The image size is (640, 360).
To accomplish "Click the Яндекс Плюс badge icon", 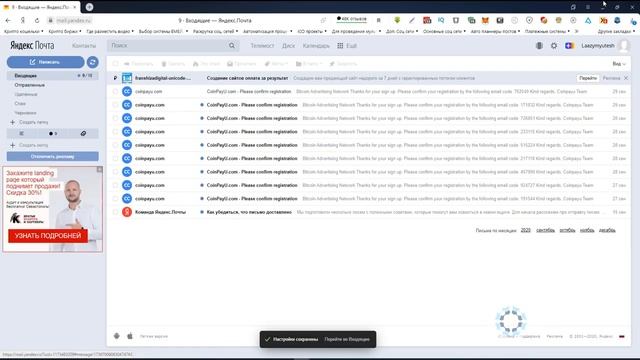I will pos(569,46).
